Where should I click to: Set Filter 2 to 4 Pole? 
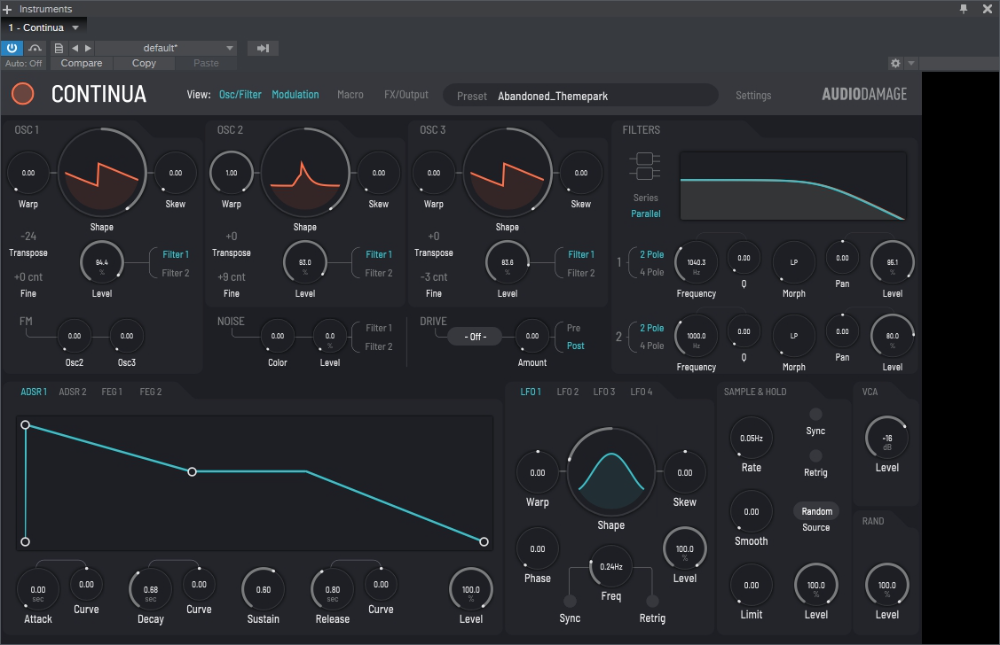pyautogui.click(x=652, y=346)
